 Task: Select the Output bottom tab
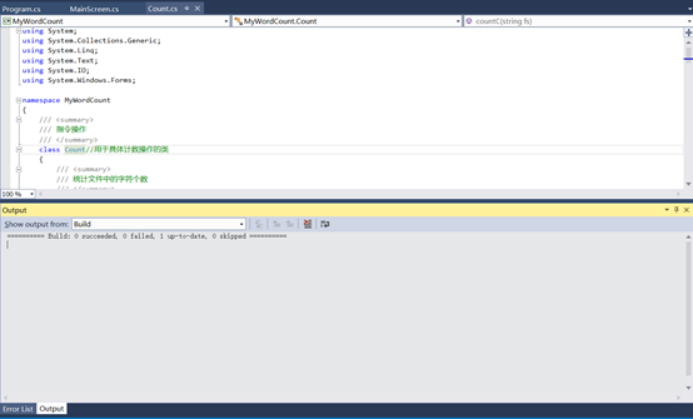[52, 409]
